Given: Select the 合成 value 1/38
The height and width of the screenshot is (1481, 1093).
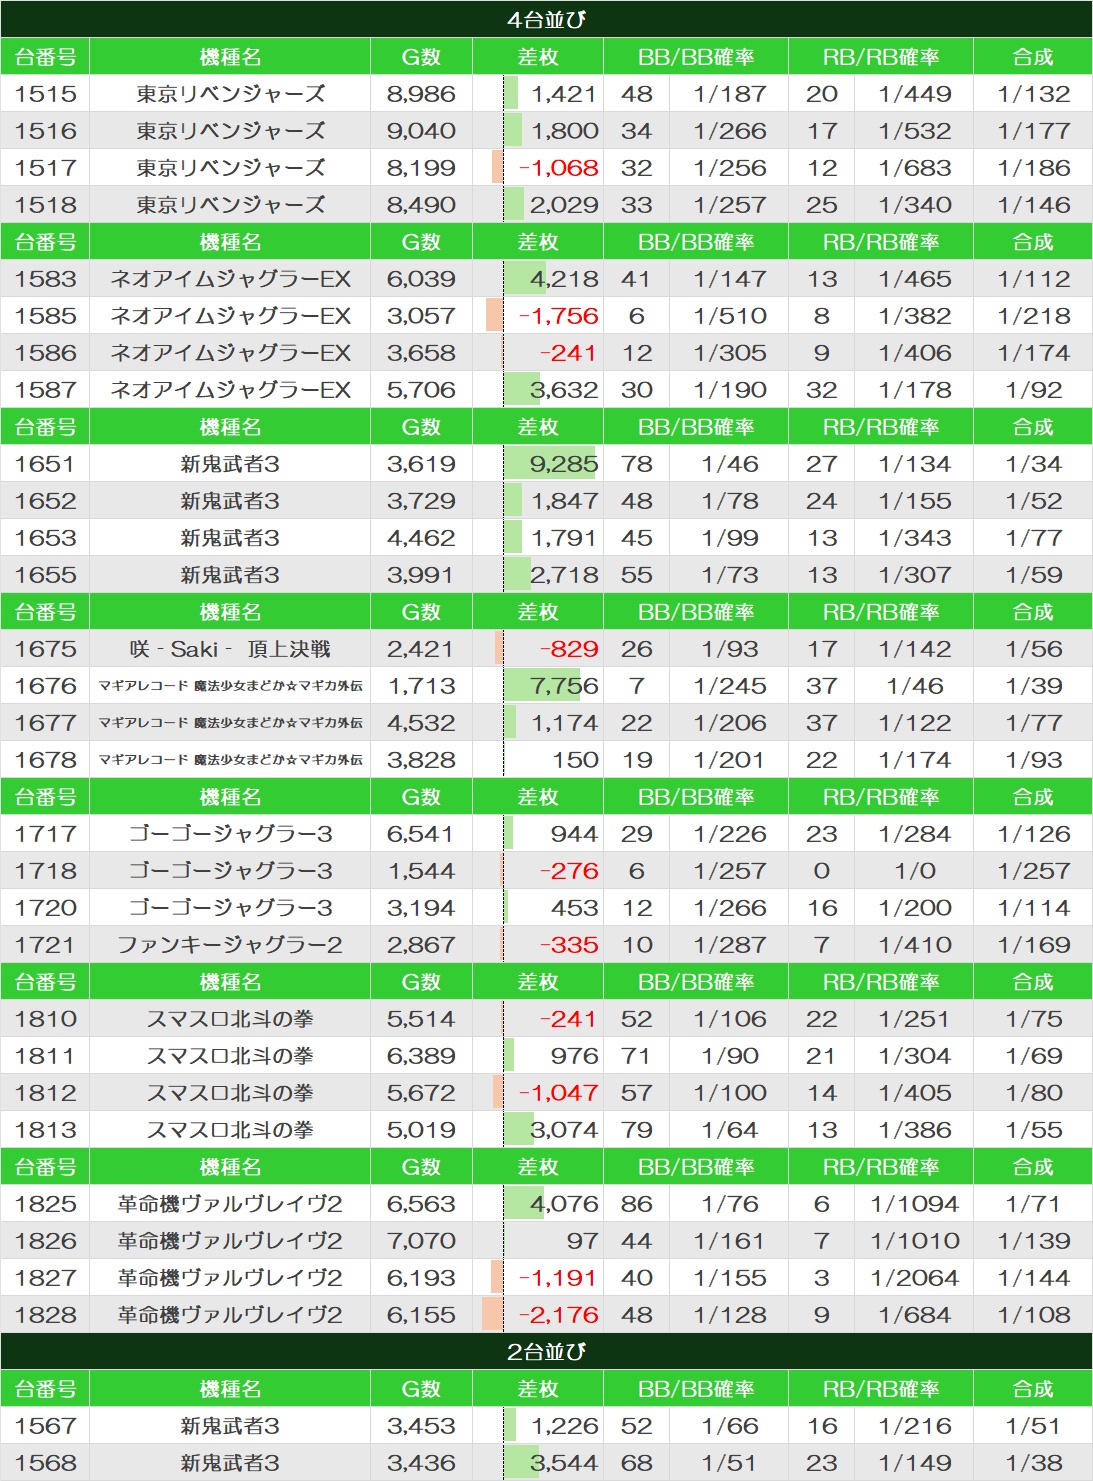Looking at the screenshot, I should 1034,1463.
